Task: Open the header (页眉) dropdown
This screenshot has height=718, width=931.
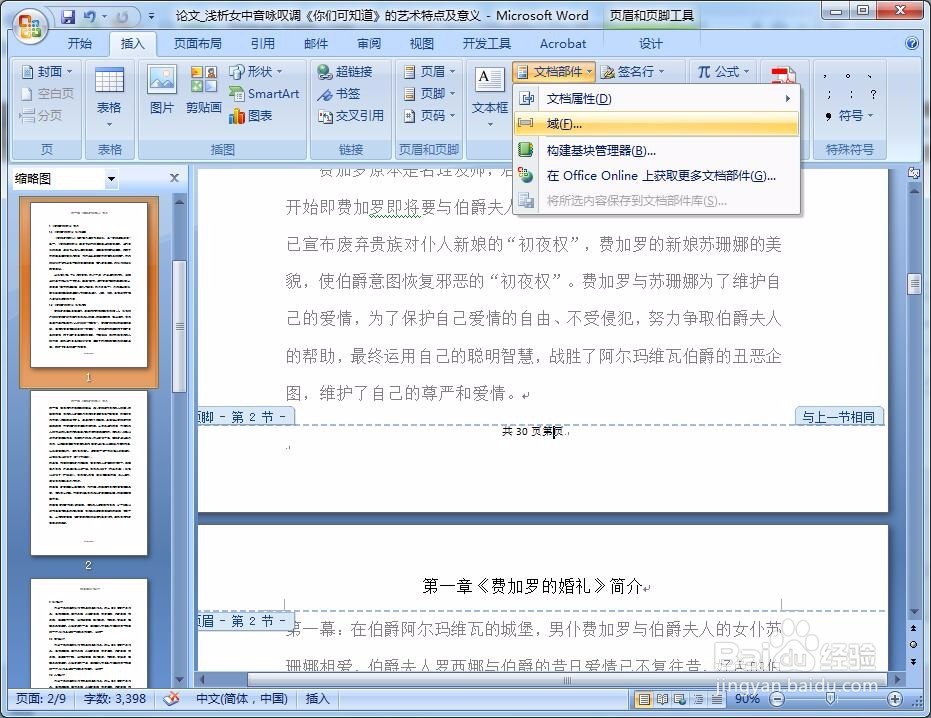Action: click(x=429, y=72)
